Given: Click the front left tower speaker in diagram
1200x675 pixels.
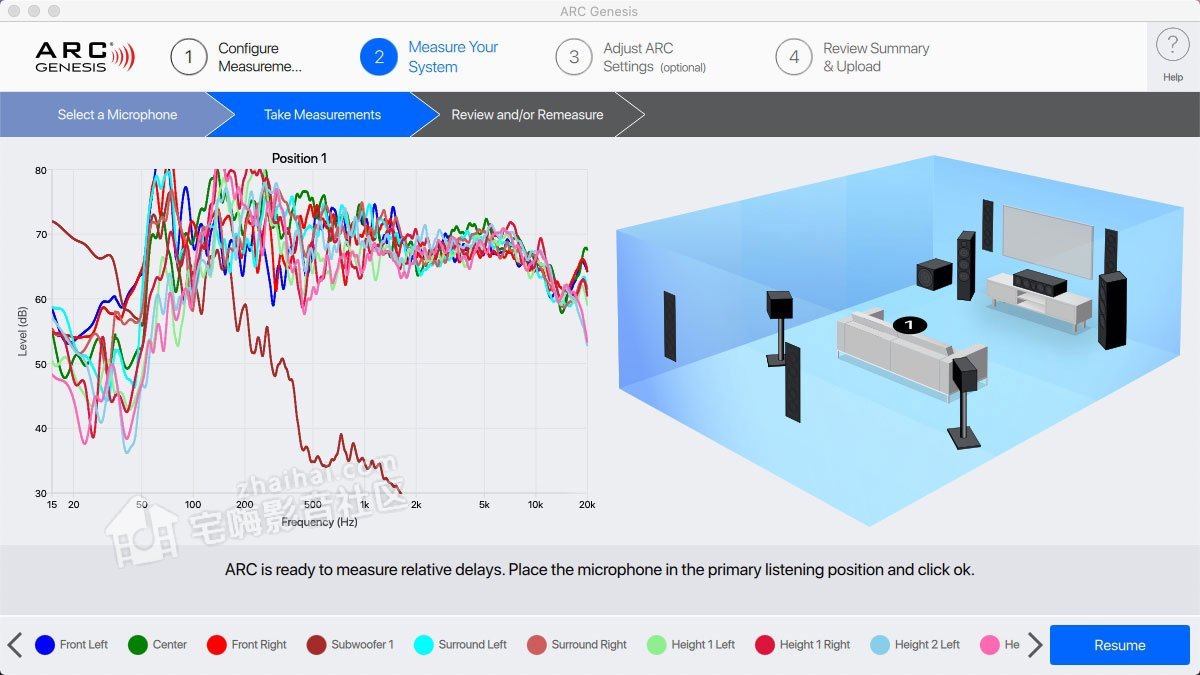Looking at the screenshot, I should [x=965, y=265].
